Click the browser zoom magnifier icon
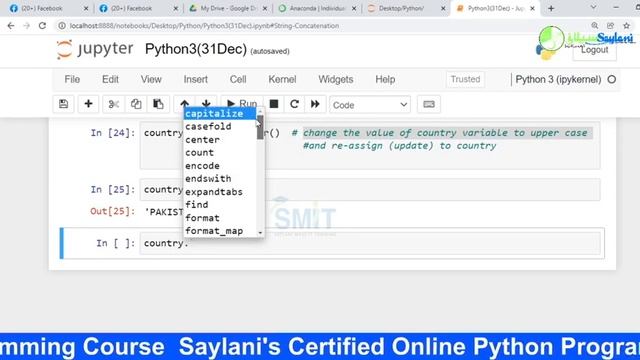This screenshot has width=640, height=360. click(x=595, y=26)
